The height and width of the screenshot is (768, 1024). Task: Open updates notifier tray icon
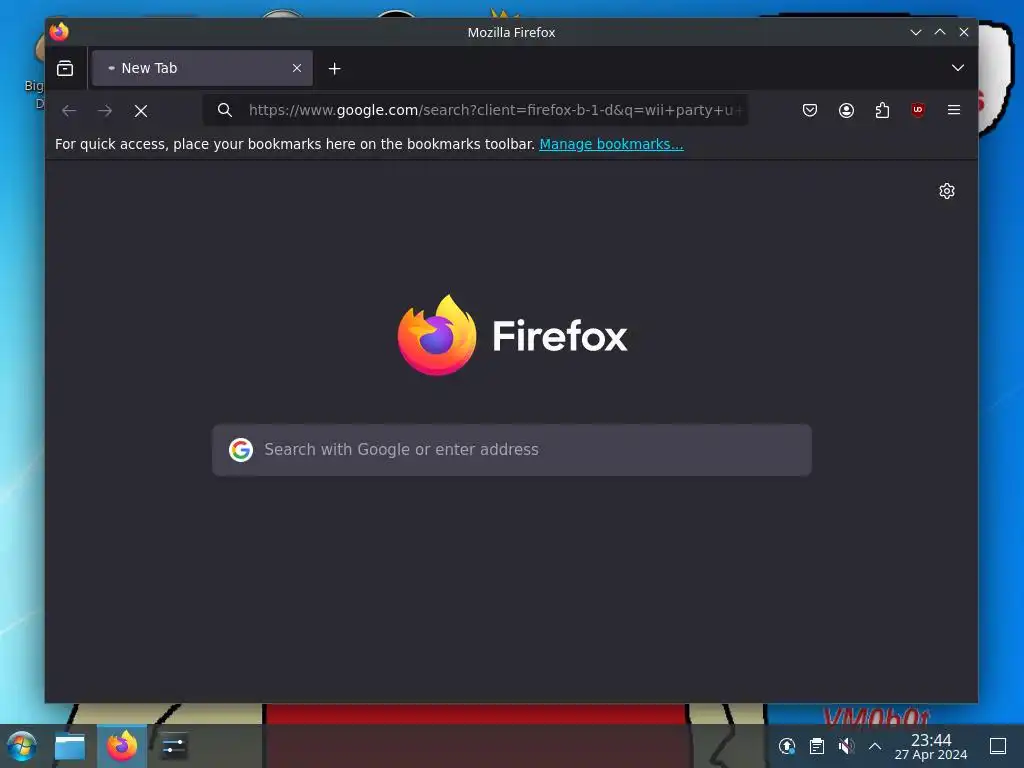point(787,746)
